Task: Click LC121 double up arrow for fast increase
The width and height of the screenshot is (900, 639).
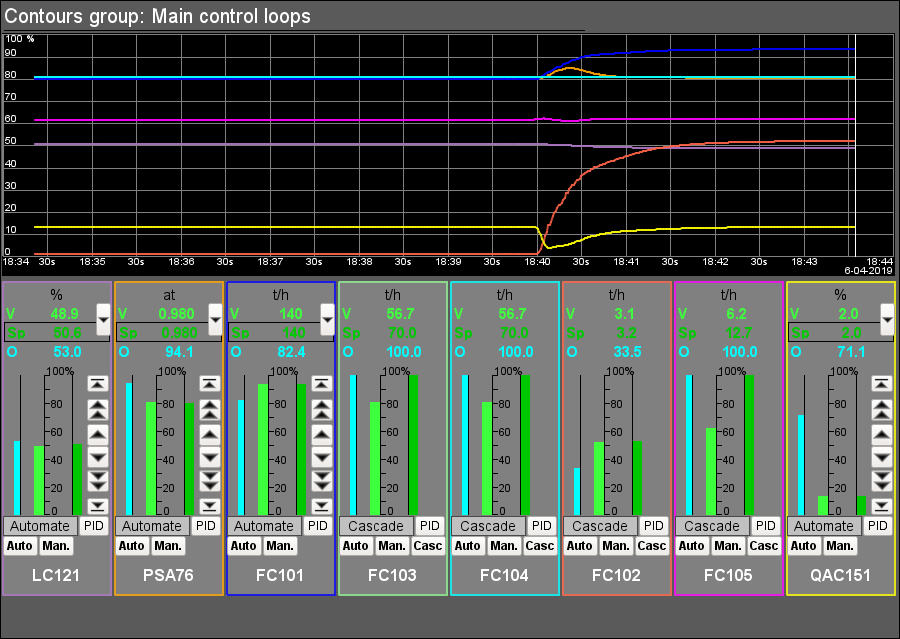Action: [x=98, y=410]
